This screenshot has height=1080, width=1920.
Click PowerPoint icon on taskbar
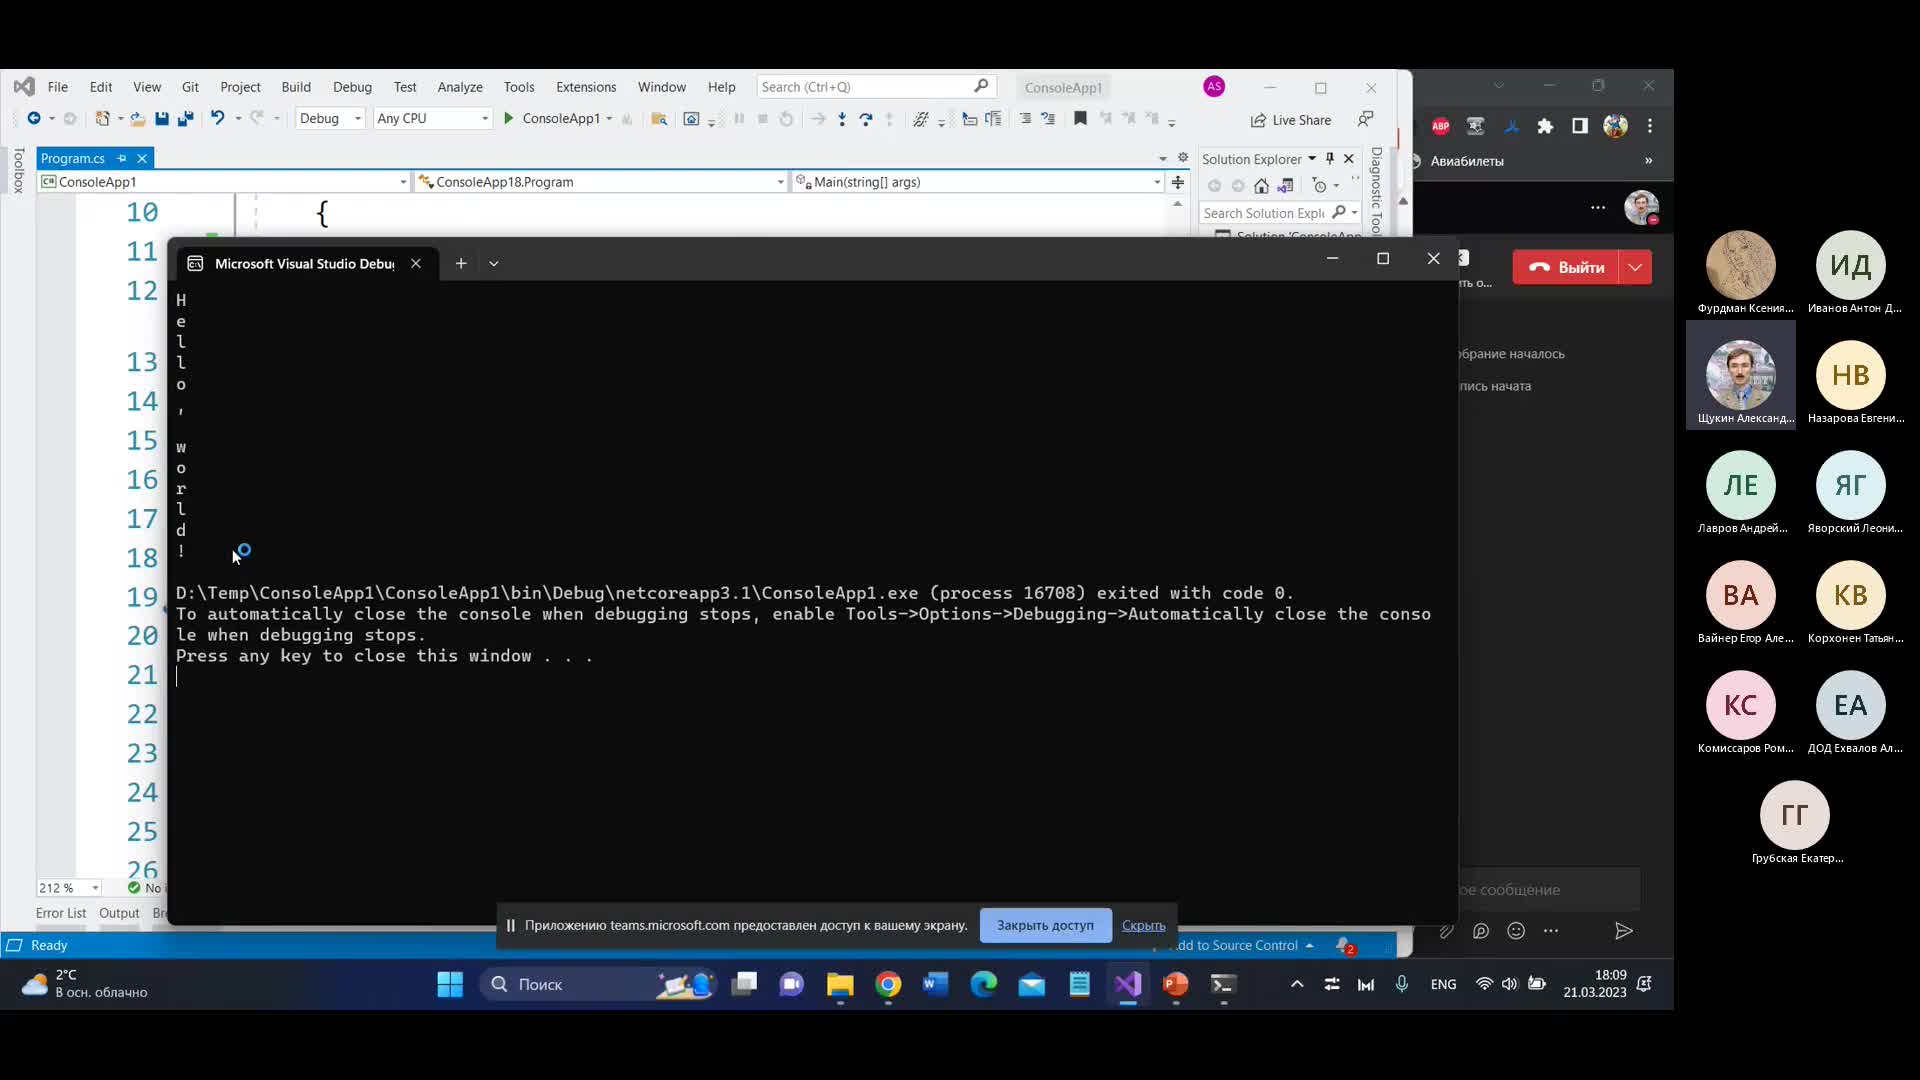pos(1176,985)
